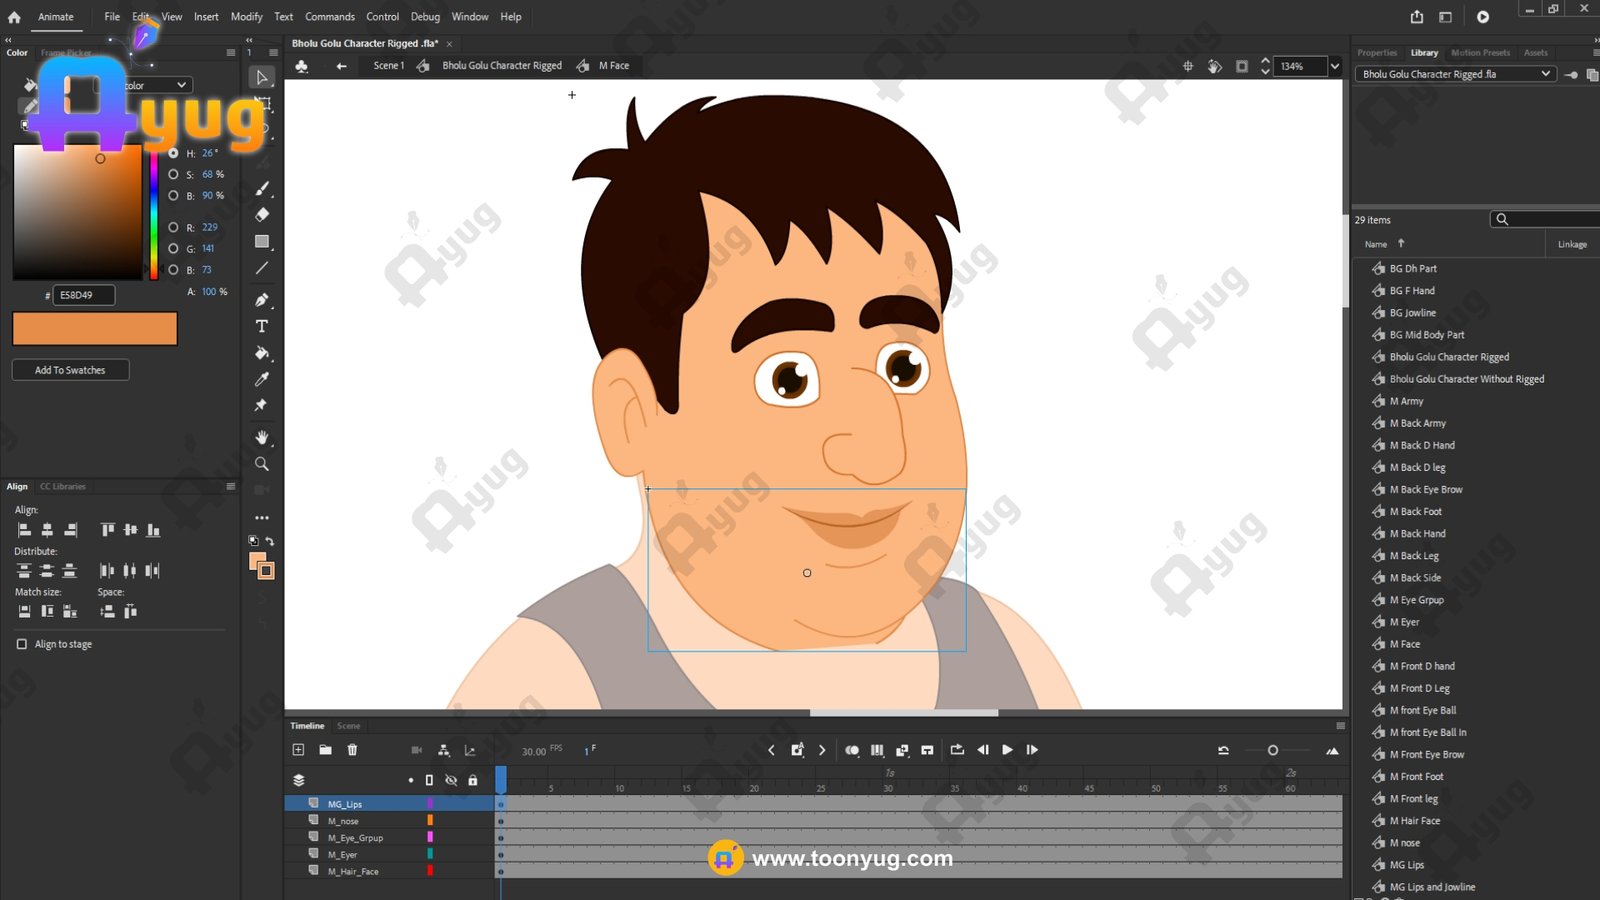Select the Eraser tool
1600x900 pixels.
coord(262,215)
